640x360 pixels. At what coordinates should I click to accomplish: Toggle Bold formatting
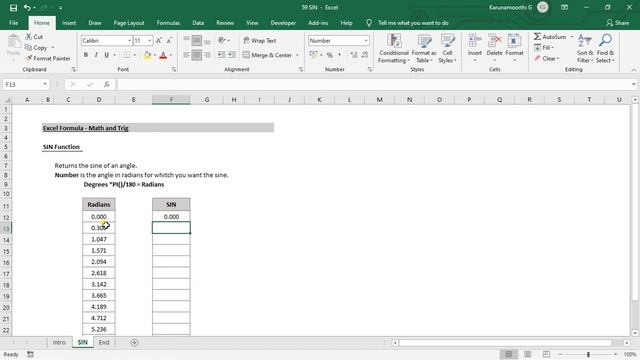86,55
